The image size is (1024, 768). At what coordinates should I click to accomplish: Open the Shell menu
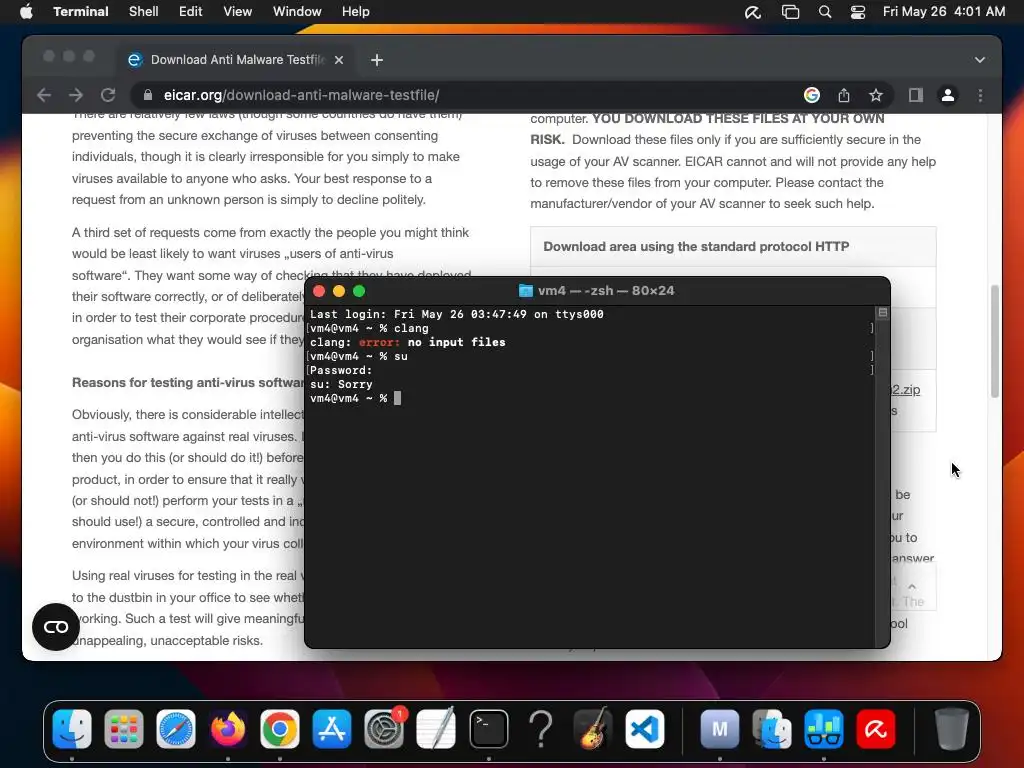pos(144,12)
